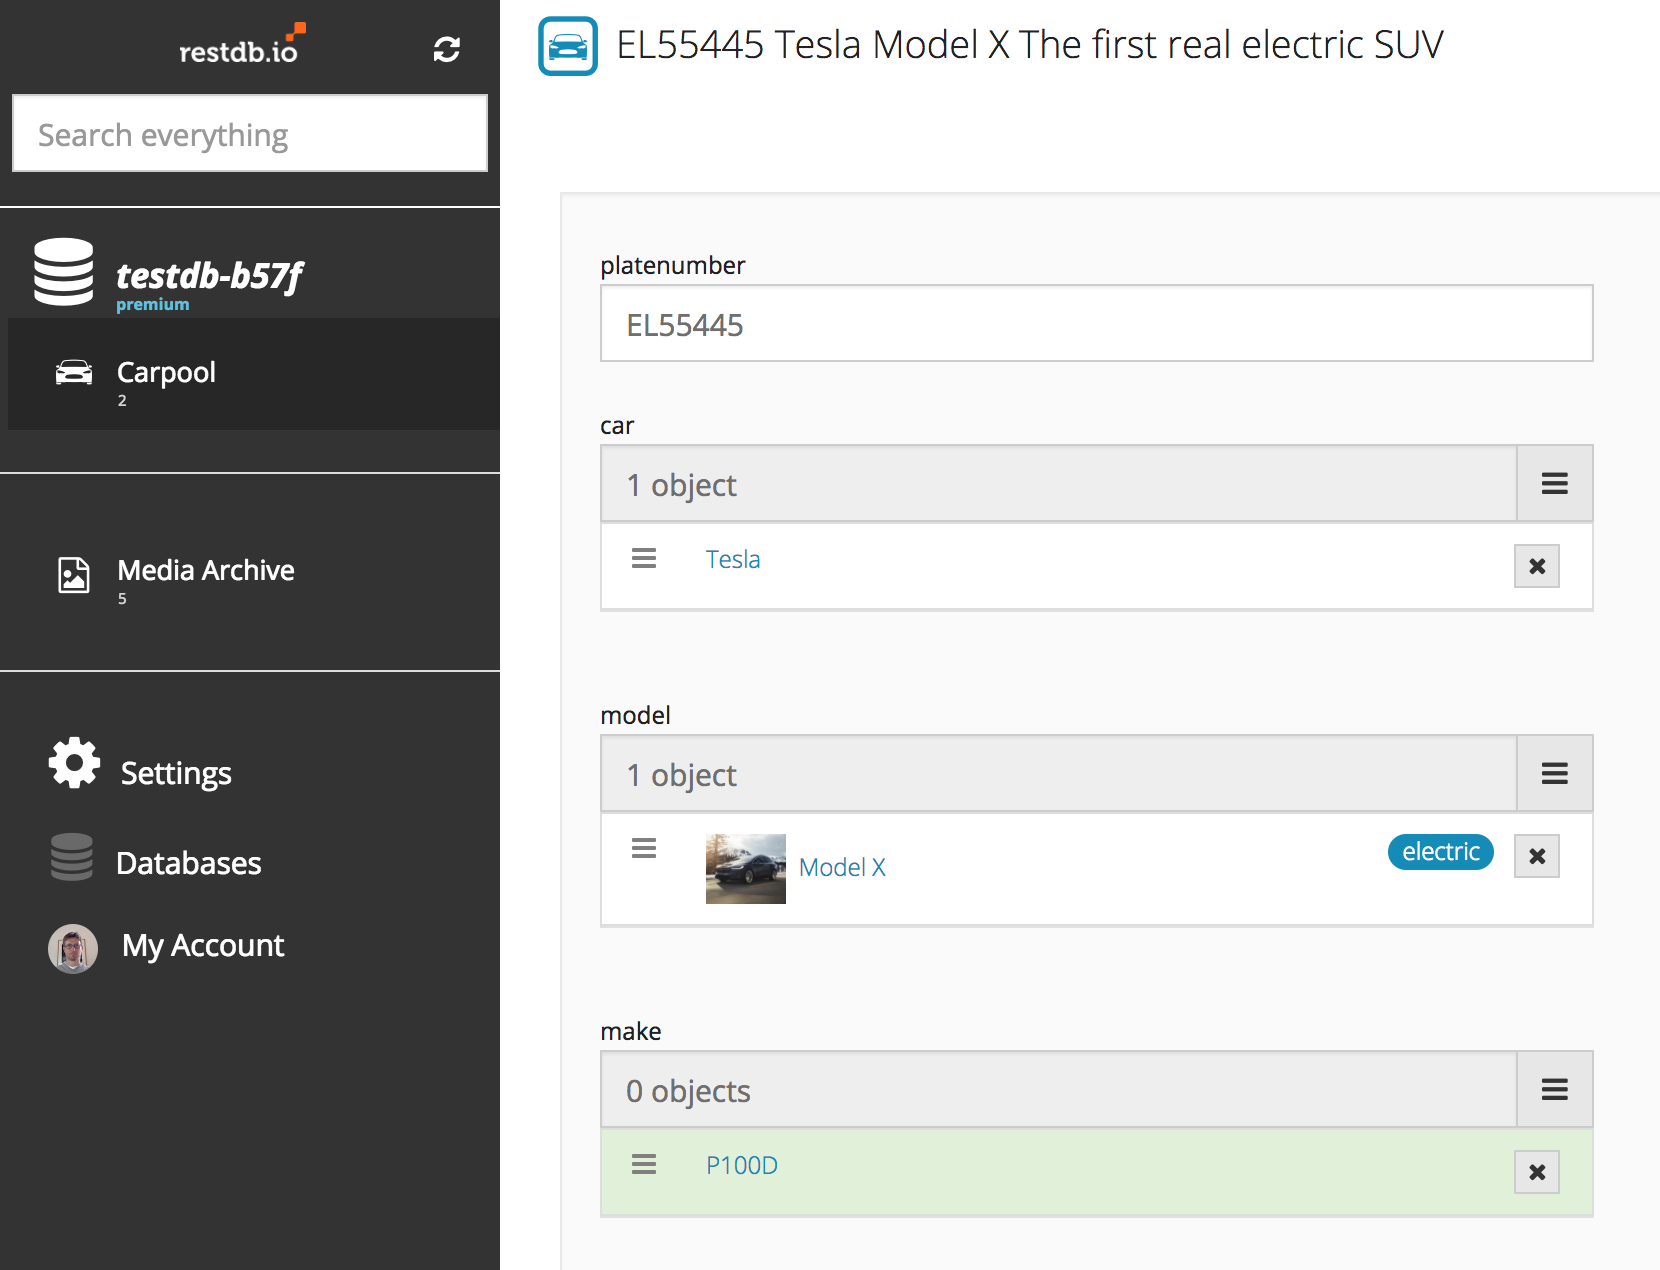Image resolution: width=1660 pixels, height=1270 pixels.
Task: Click the restdb.io logo
Action: [242, 45]
